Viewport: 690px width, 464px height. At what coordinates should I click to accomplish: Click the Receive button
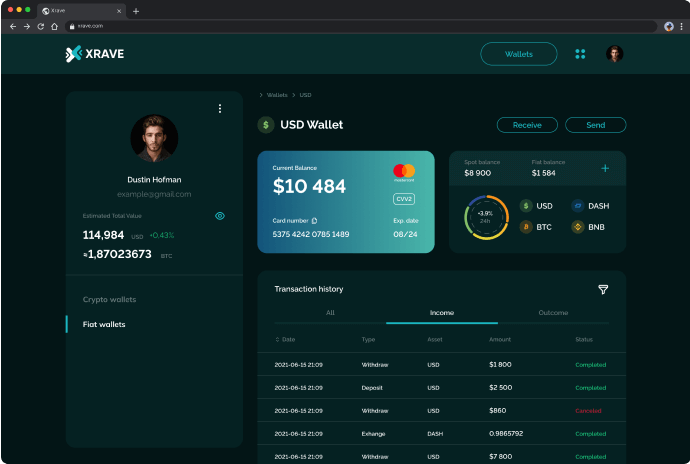point(527,125)
